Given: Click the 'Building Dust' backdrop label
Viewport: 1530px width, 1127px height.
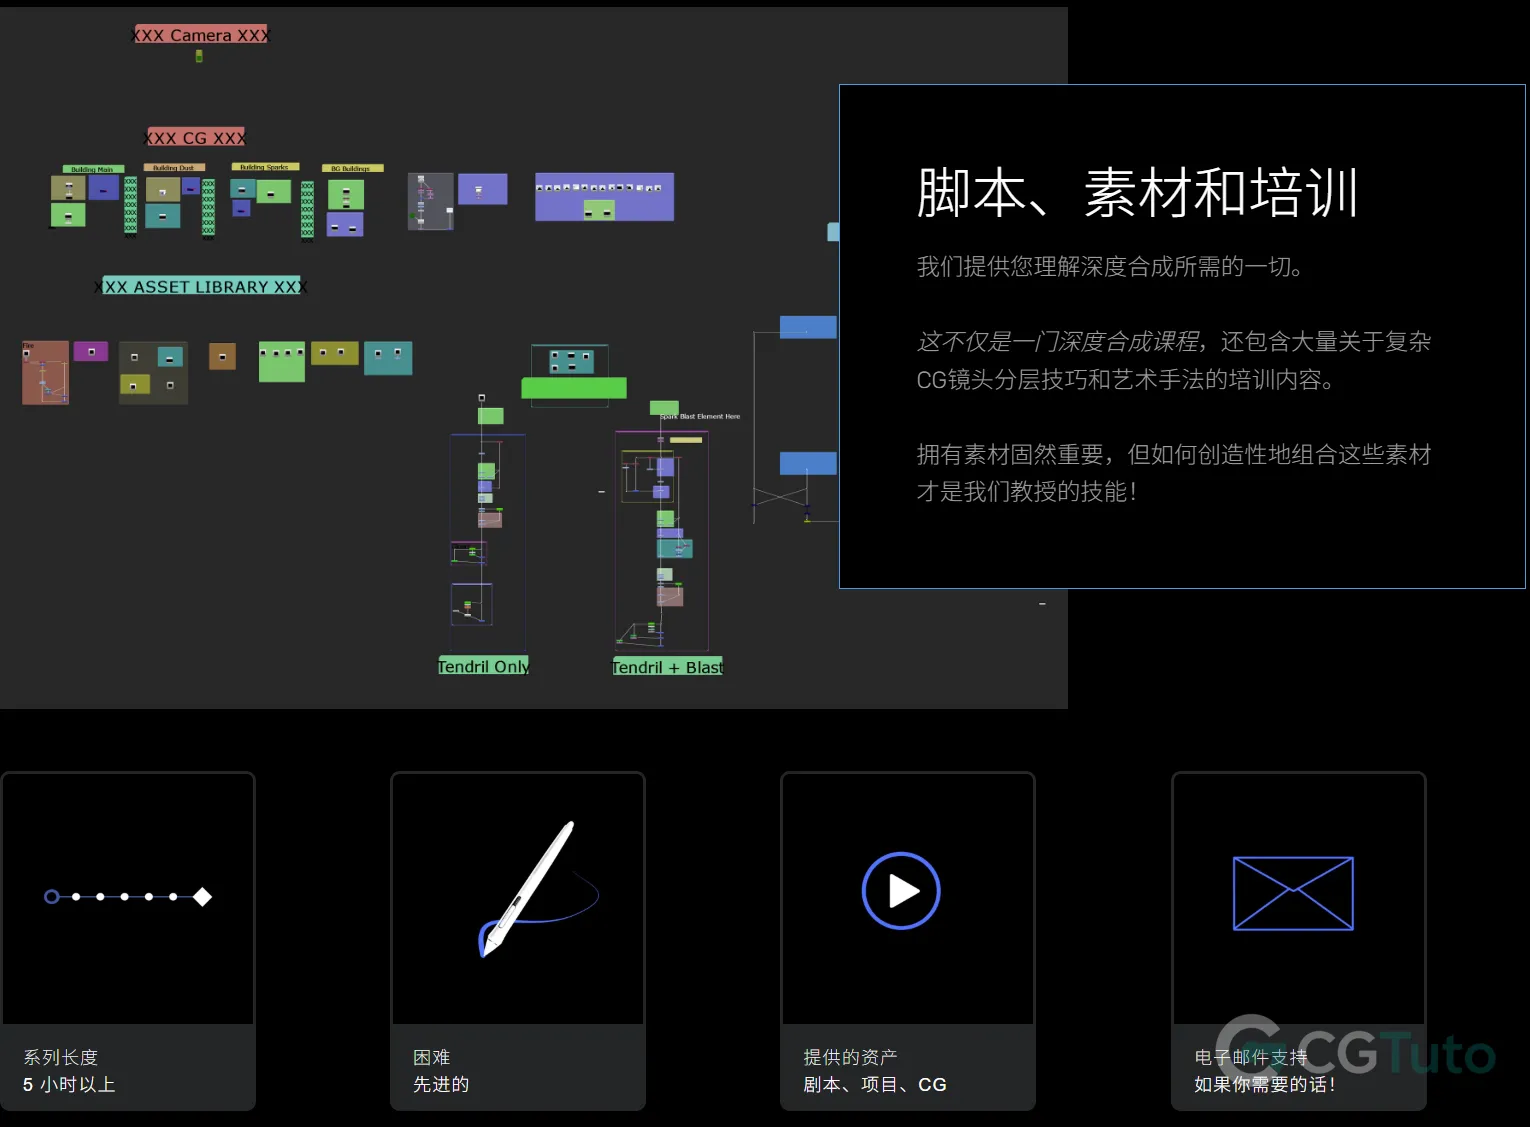Looking at the screenshot, I should (174, 167).
